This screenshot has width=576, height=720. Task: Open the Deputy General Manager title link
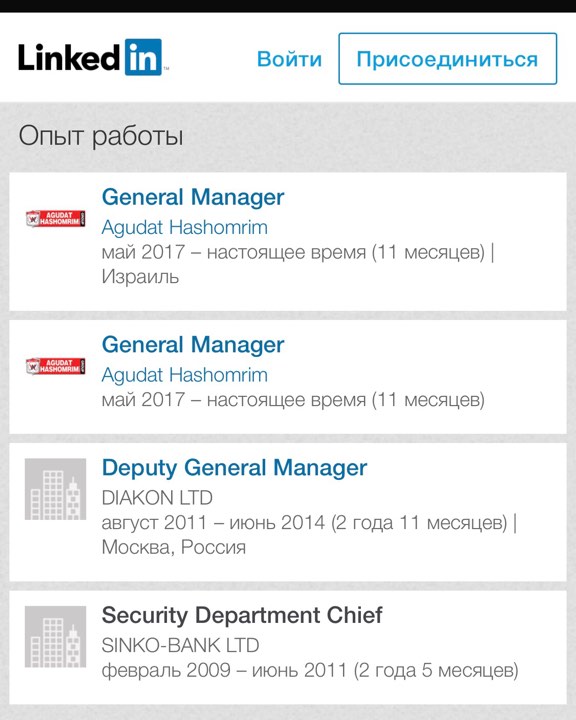(x=234, y=468)
